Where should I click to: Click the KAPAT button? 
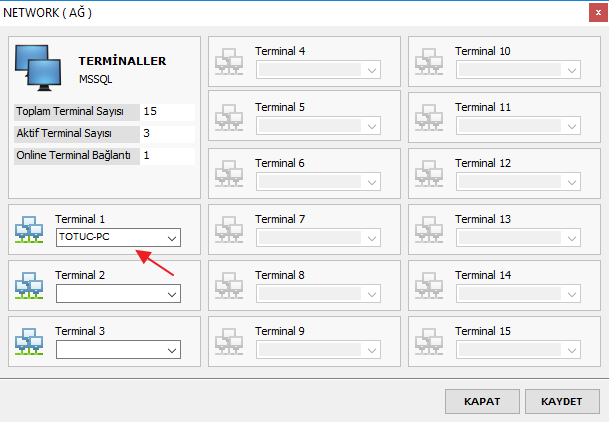coord(482,401)
